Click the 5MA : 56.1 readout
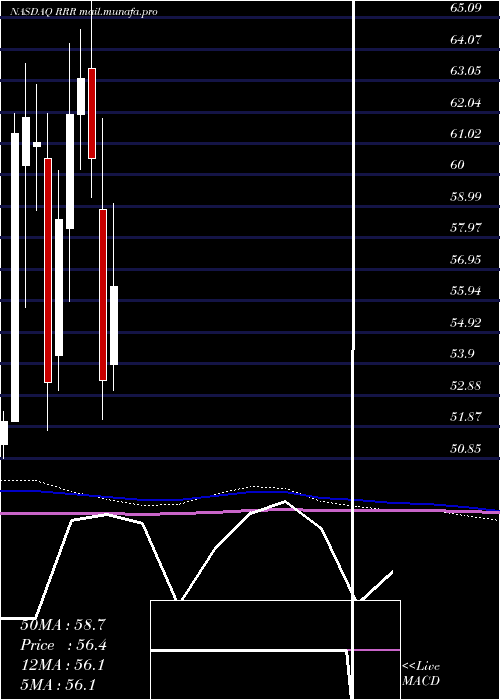 coord(57,685)
